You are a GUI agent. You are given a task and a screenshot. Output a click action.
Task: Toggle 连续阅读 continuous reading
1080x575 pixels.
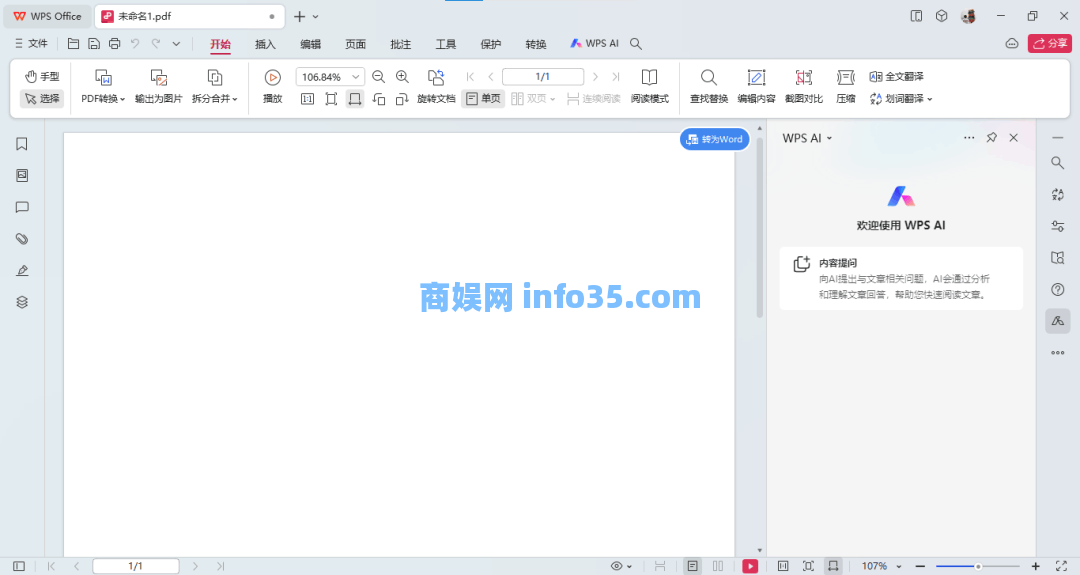593,99
